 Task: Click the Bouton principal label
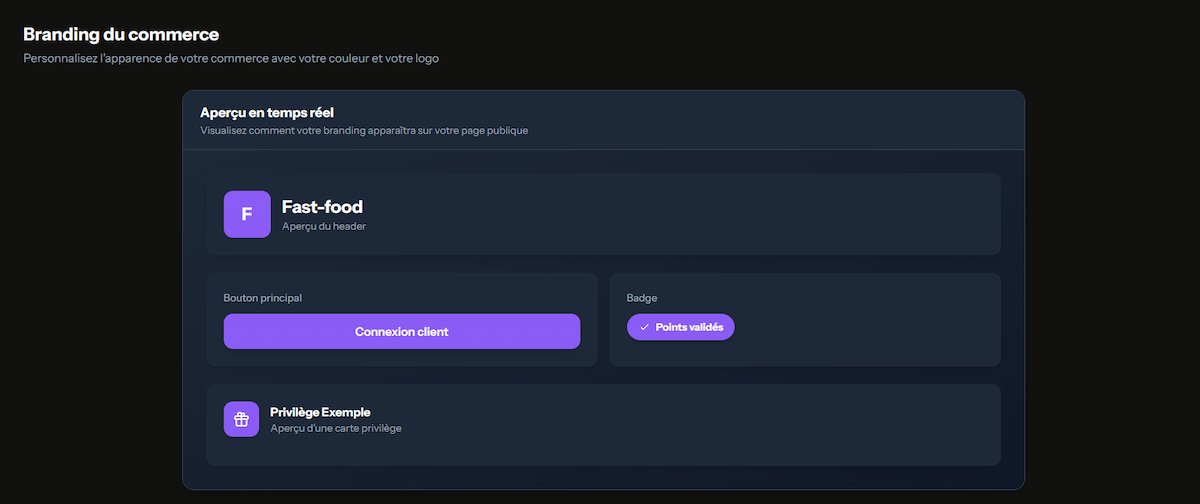point(262,298)
